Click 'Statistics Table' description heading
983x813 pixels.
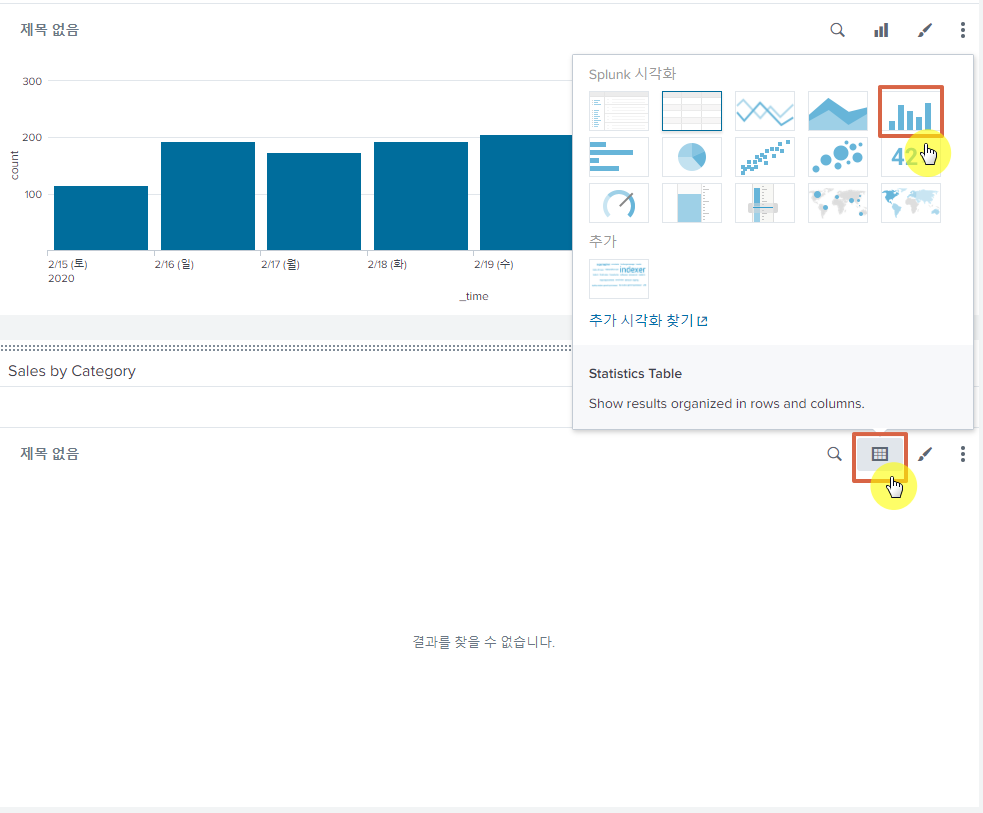635,374
